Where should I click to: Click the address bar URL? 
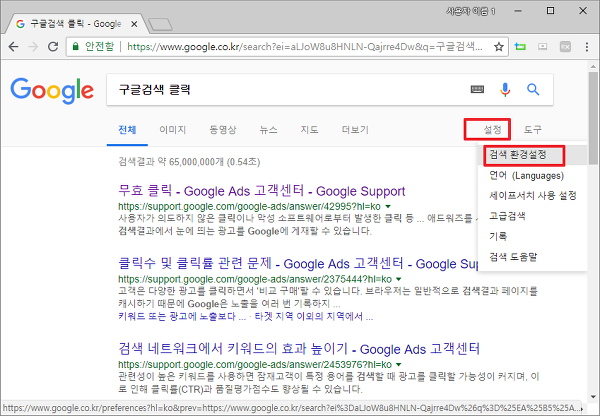pos(305,47)
